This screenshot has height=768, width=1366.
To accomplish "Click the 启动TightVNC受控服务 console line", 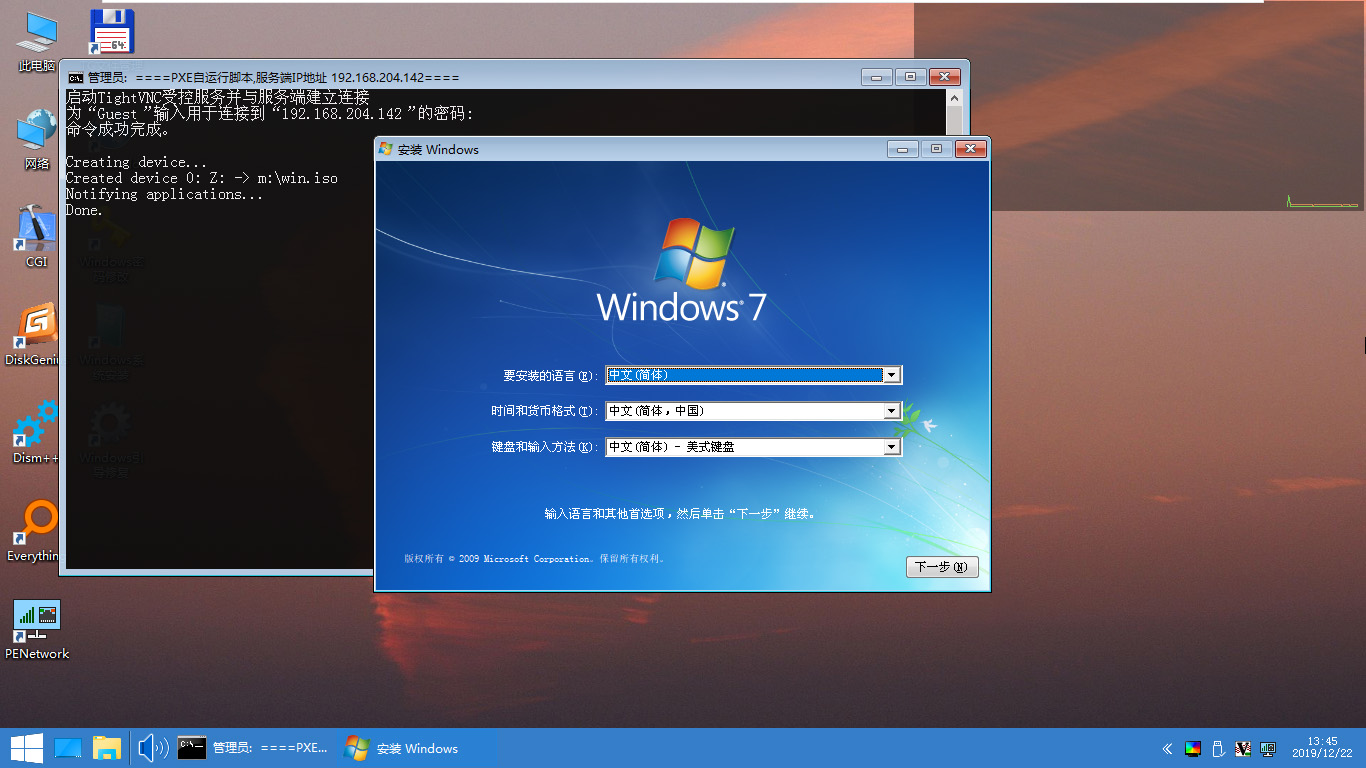I will (218, 98).
